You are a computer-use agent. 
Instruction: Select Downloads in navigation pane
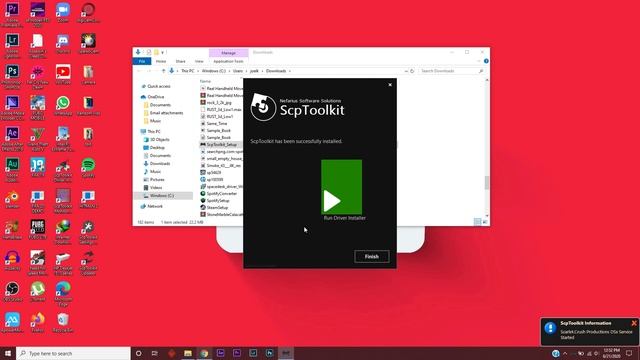(160, 163)
